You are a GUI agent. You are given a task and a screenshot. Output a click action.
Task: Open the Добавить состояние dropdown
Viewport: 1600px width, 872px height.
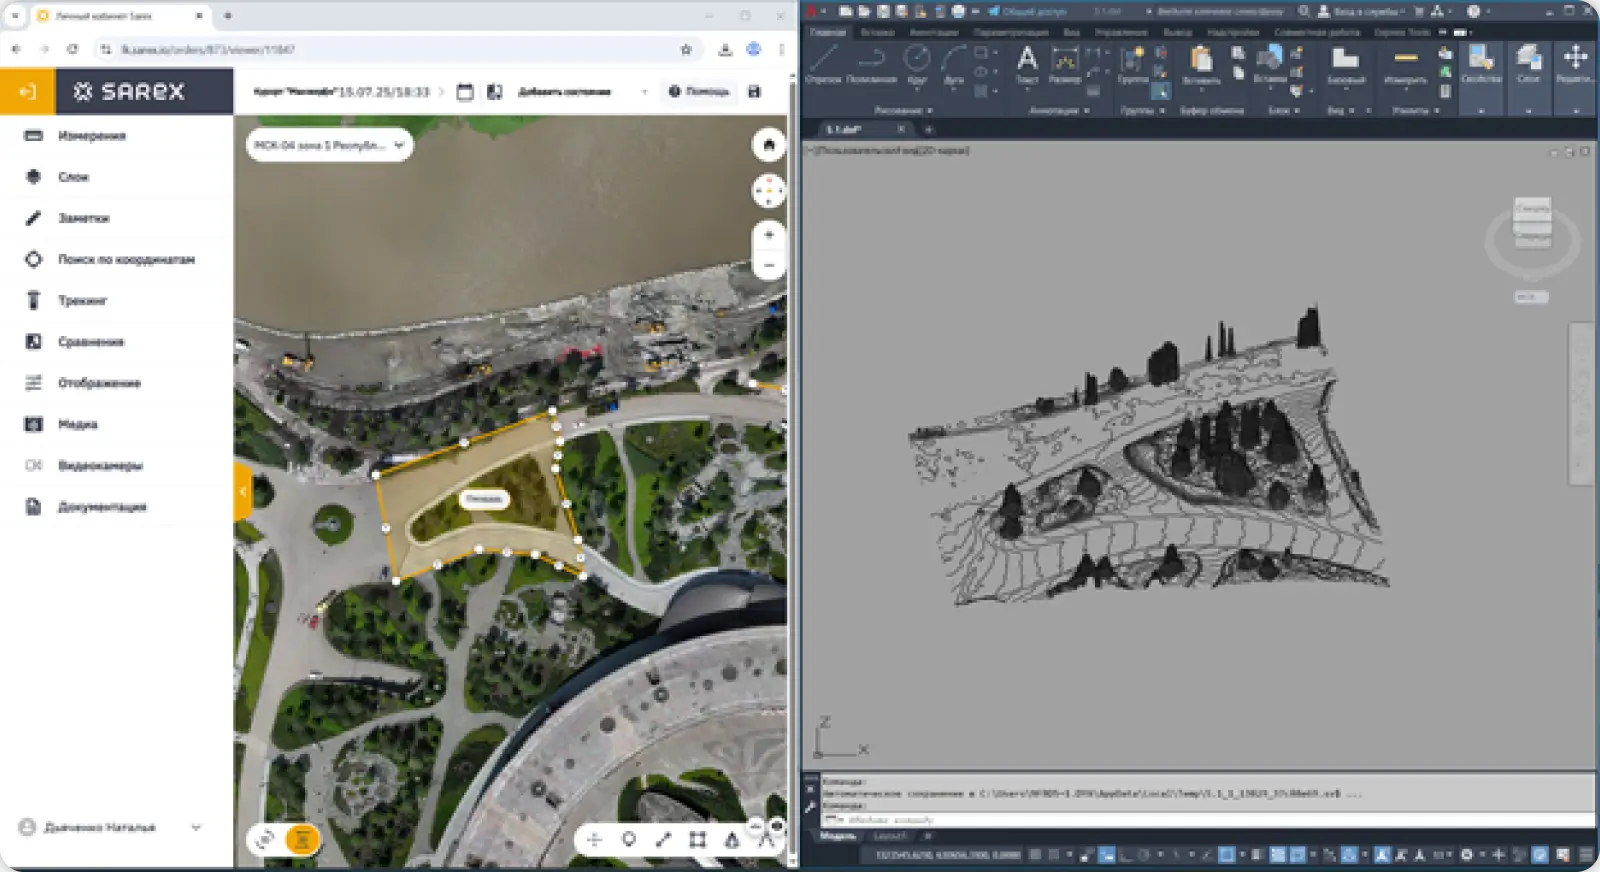[582, 92]
